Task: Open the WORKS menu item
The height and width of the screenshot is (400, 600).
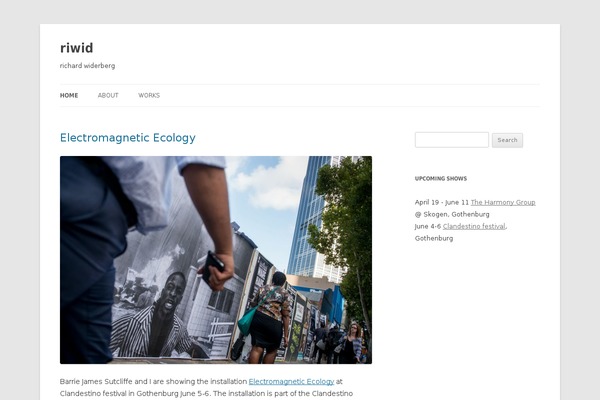Action: pyautogui.click(x=149, y=95)
